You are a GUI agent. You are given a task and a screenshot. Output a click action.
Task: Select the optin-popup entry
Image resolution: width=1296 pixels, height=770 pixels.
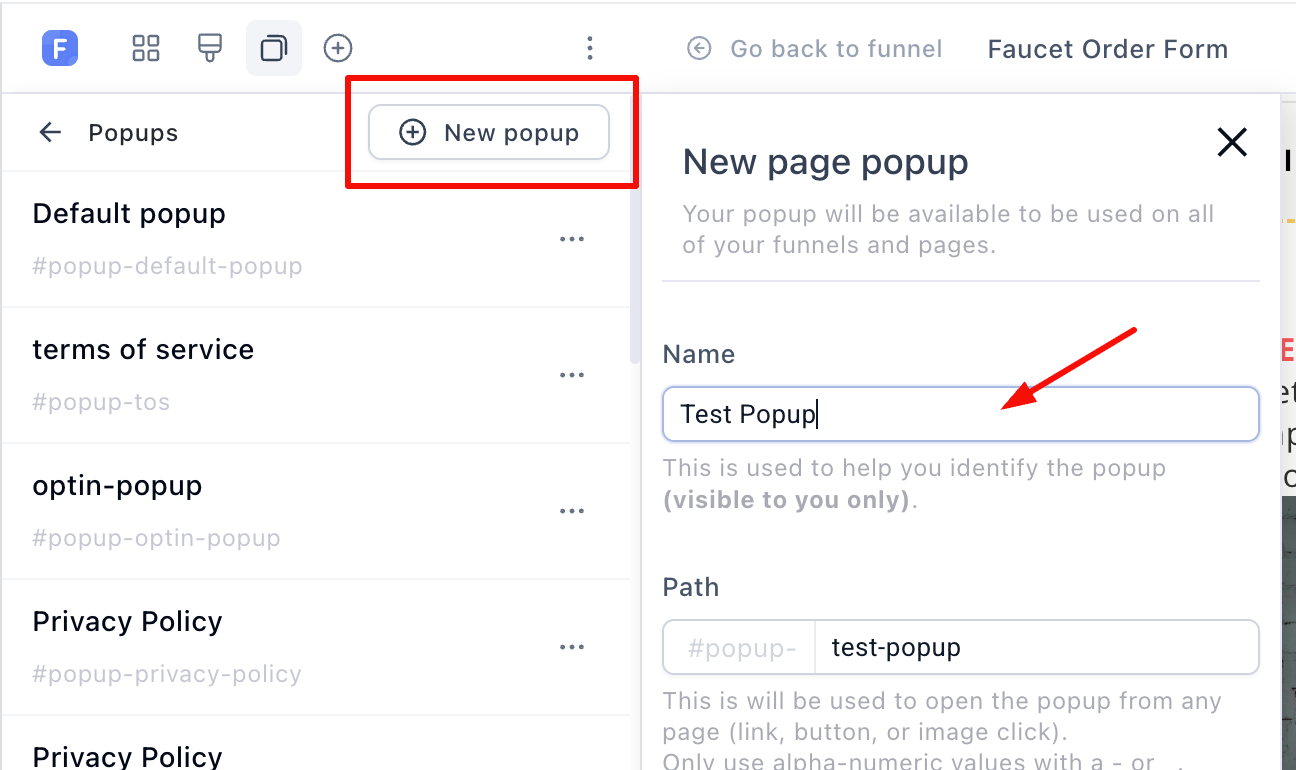point(316,511)
